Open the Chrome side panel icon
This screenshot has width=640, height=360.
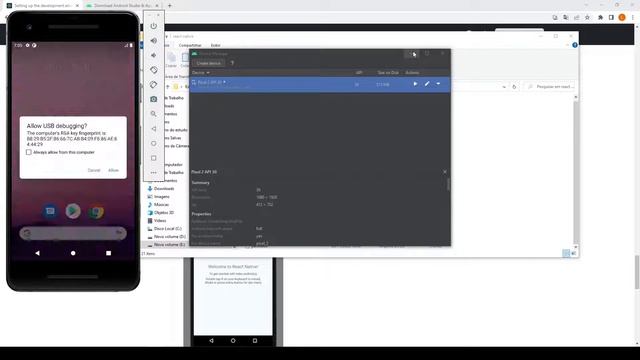pos(611,18)
